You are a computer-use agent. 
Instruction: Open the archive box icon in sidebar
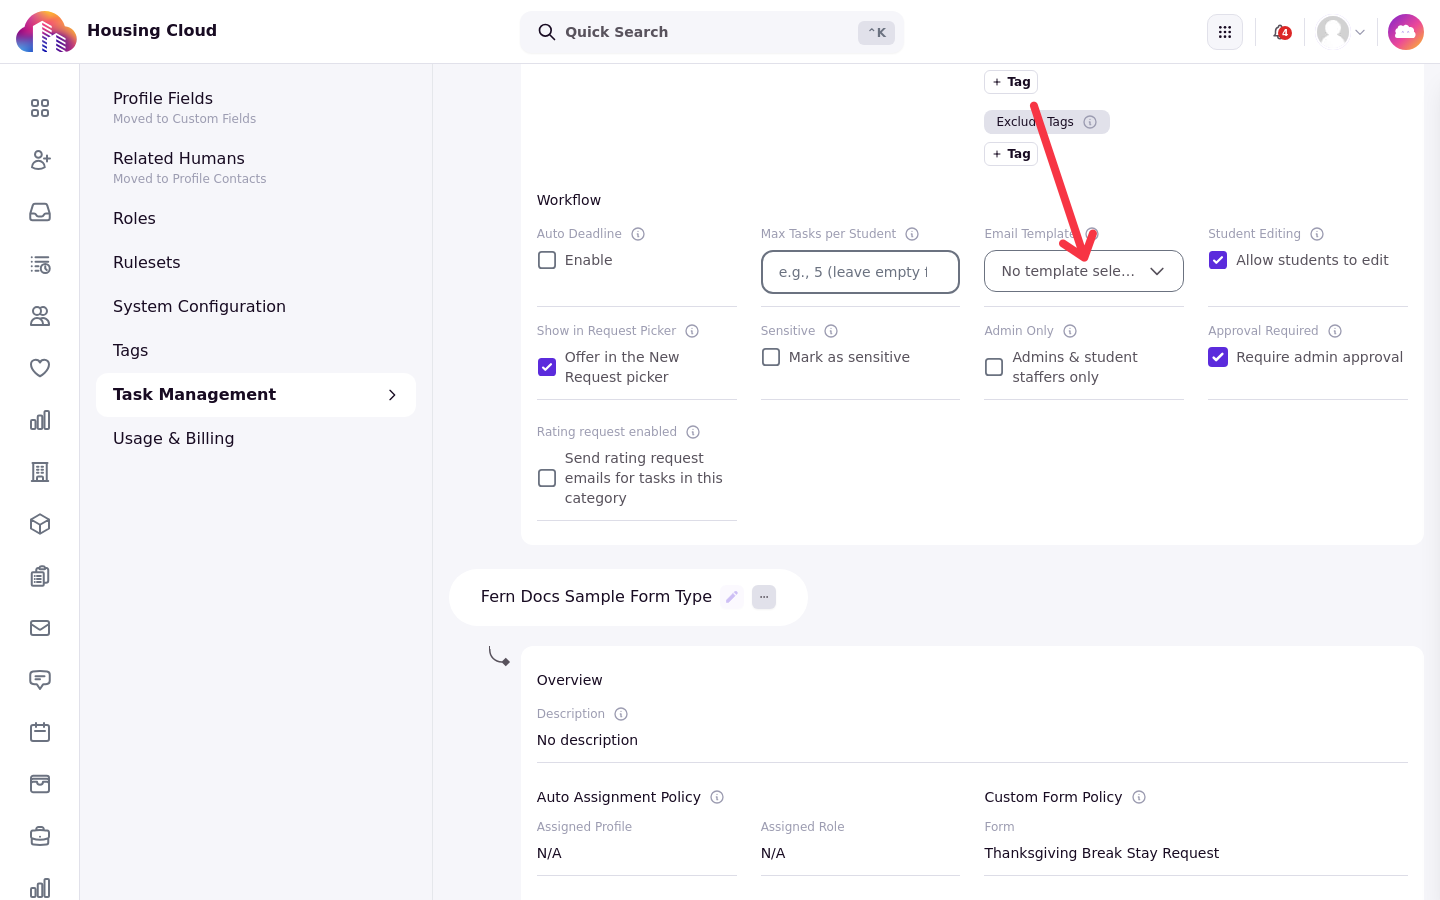click(40, 784)
